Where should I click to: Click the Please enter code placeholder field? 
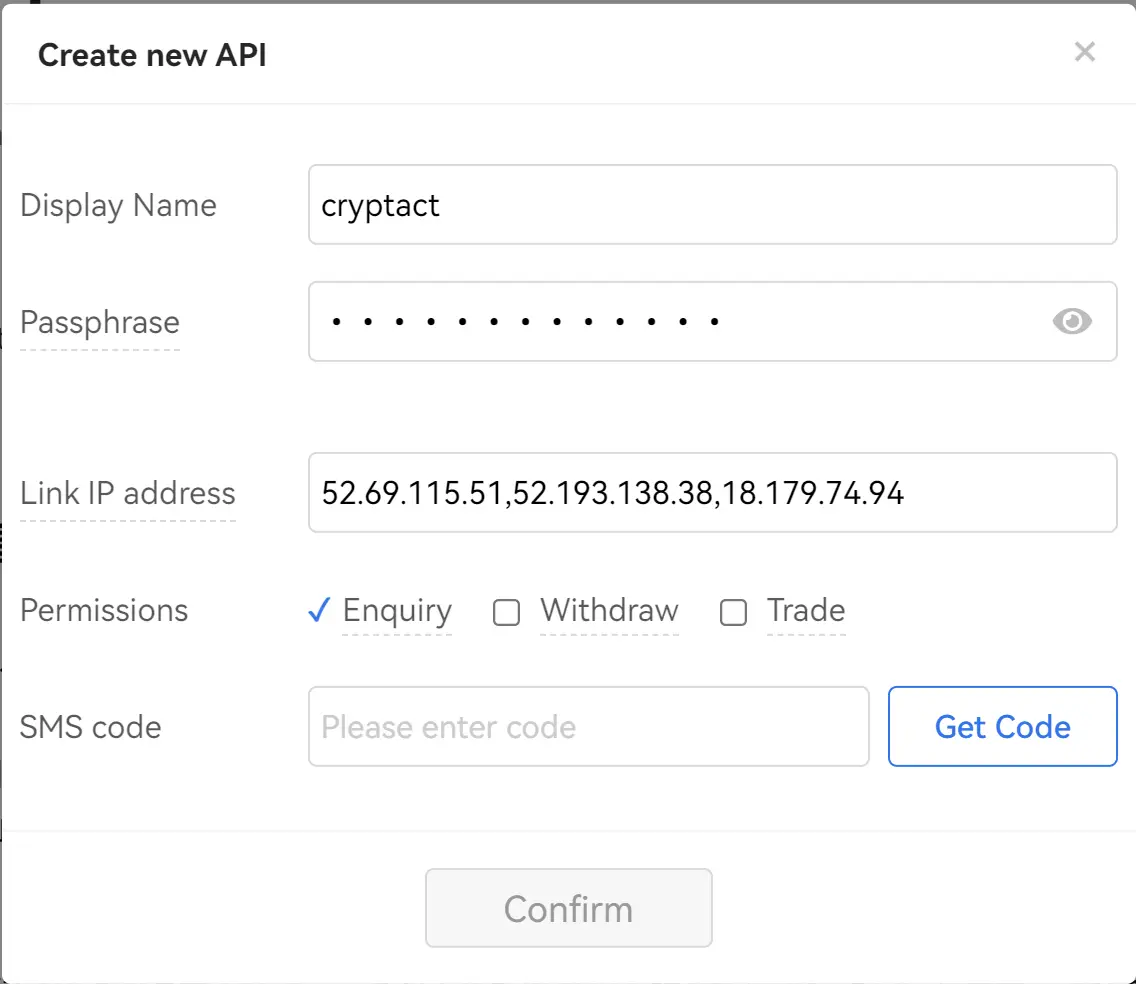tap(589, 727)
